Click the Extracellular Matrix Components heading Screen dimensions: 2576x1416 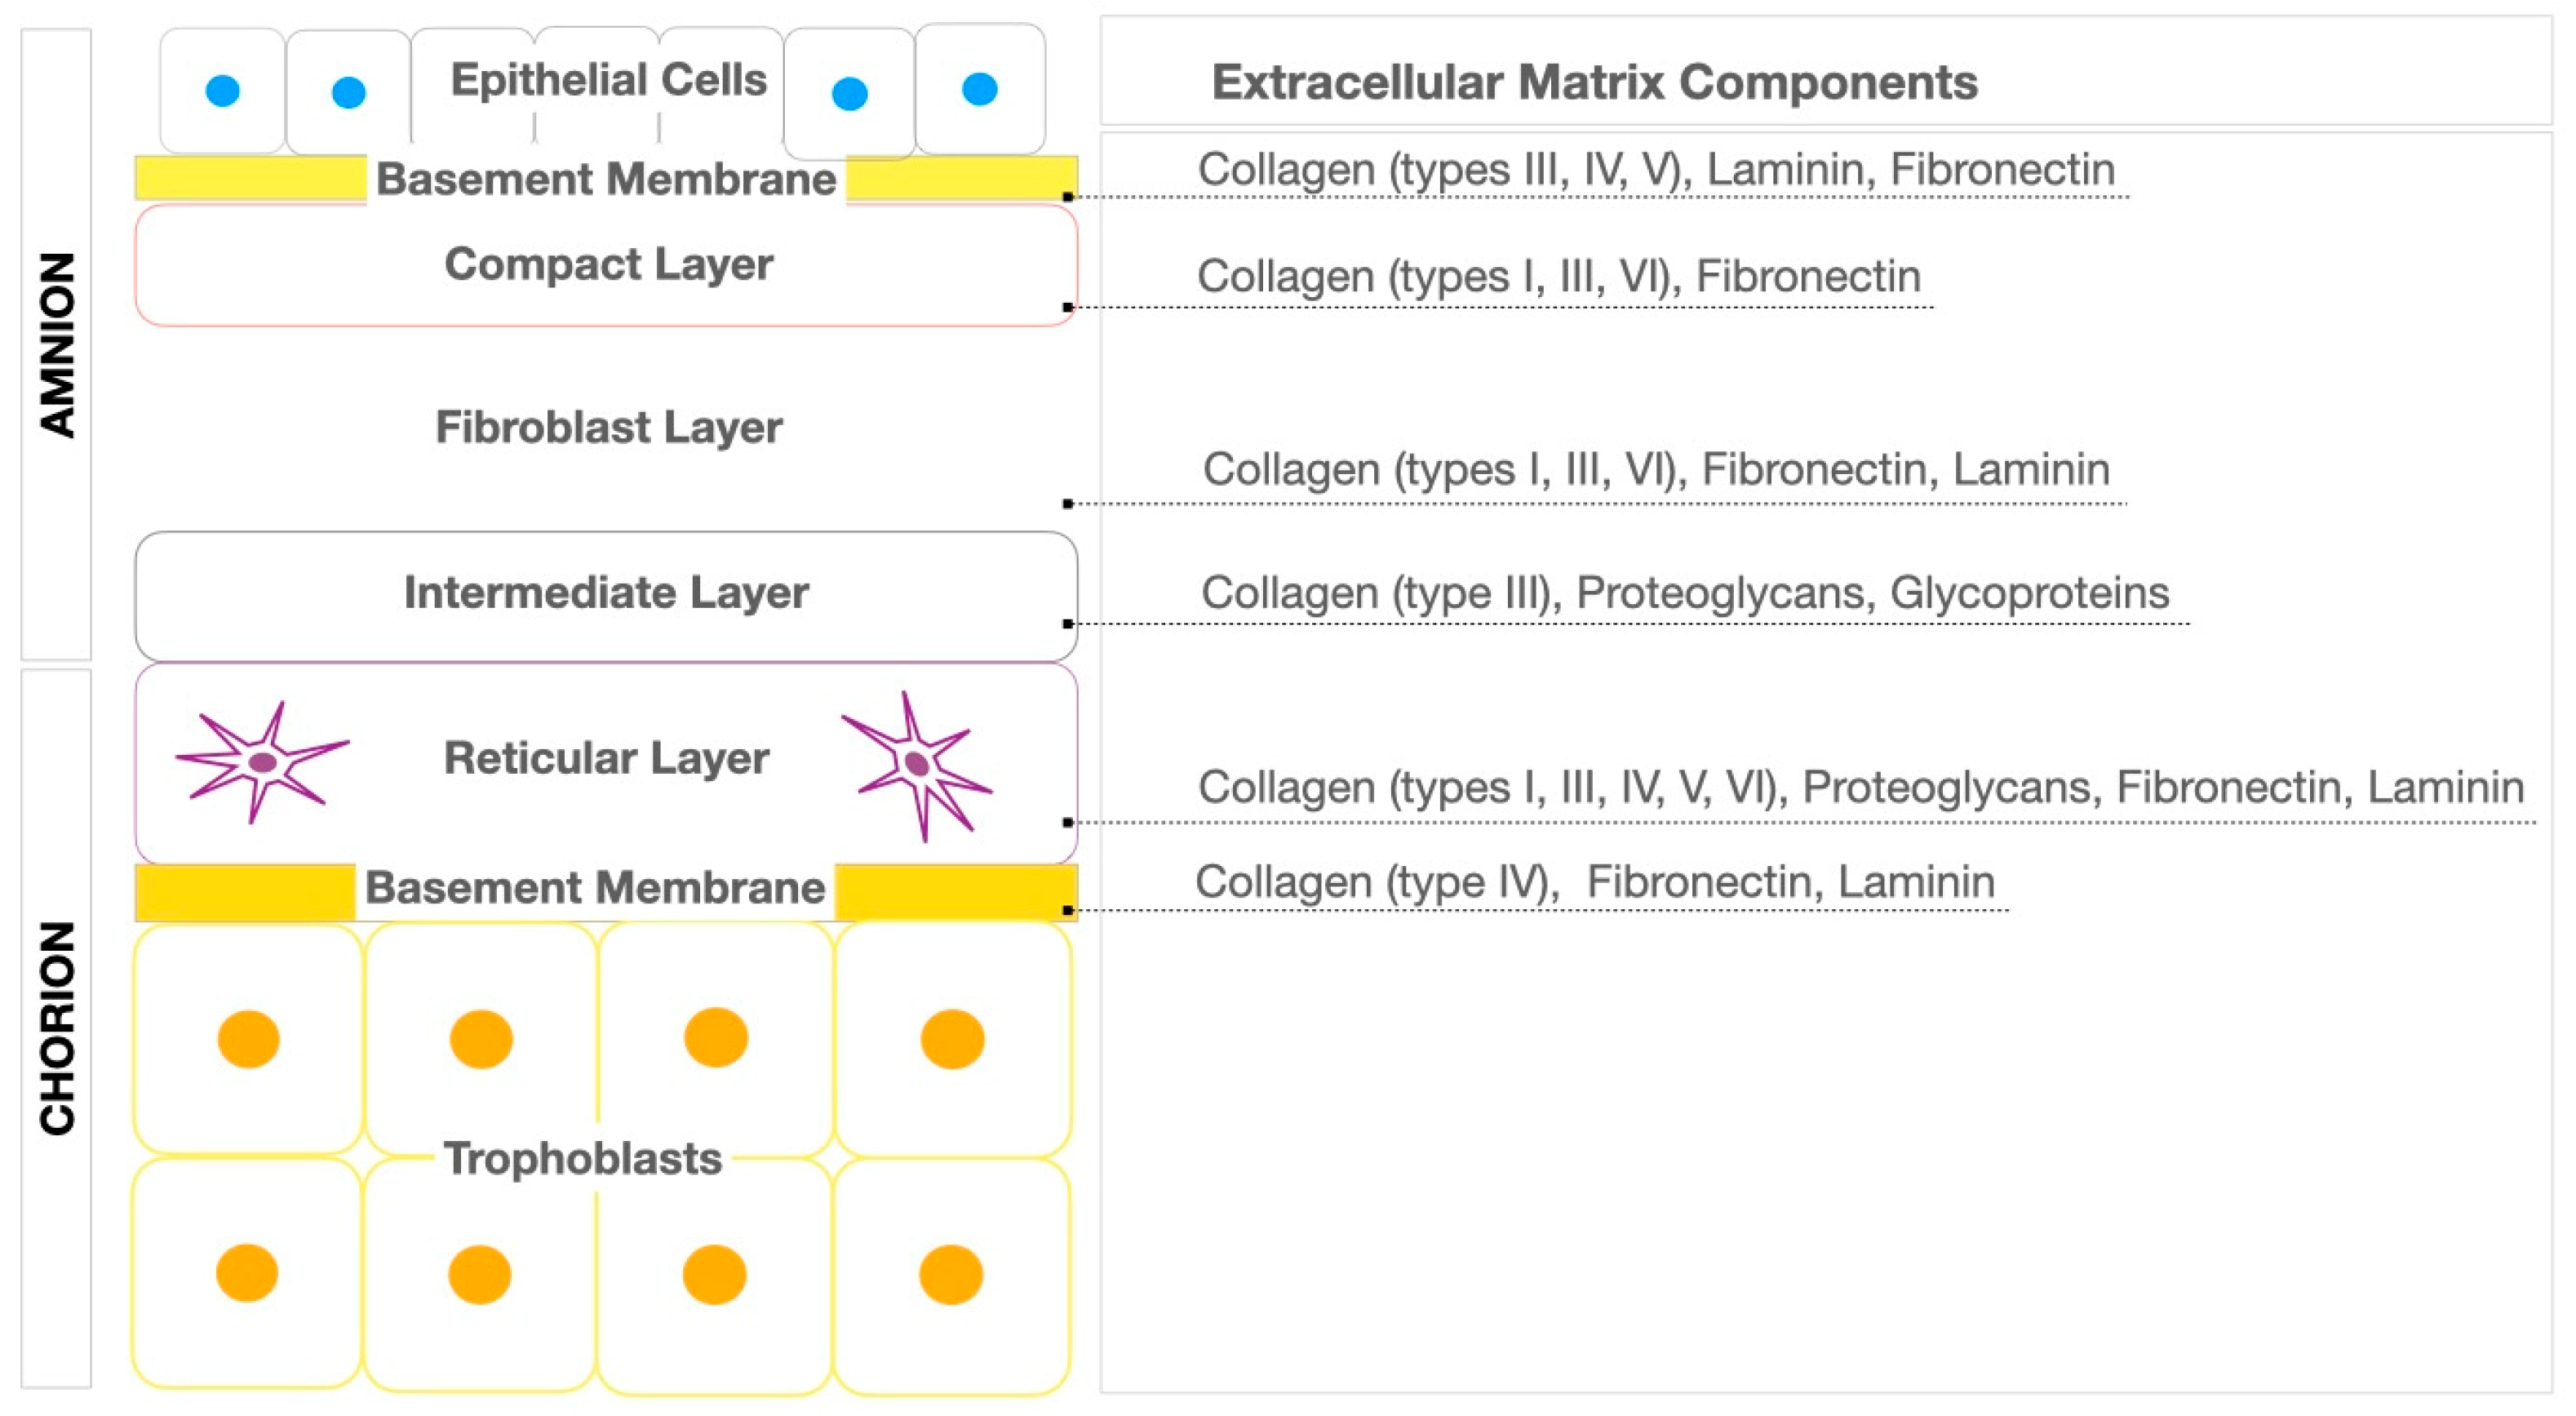point(1594,82)
